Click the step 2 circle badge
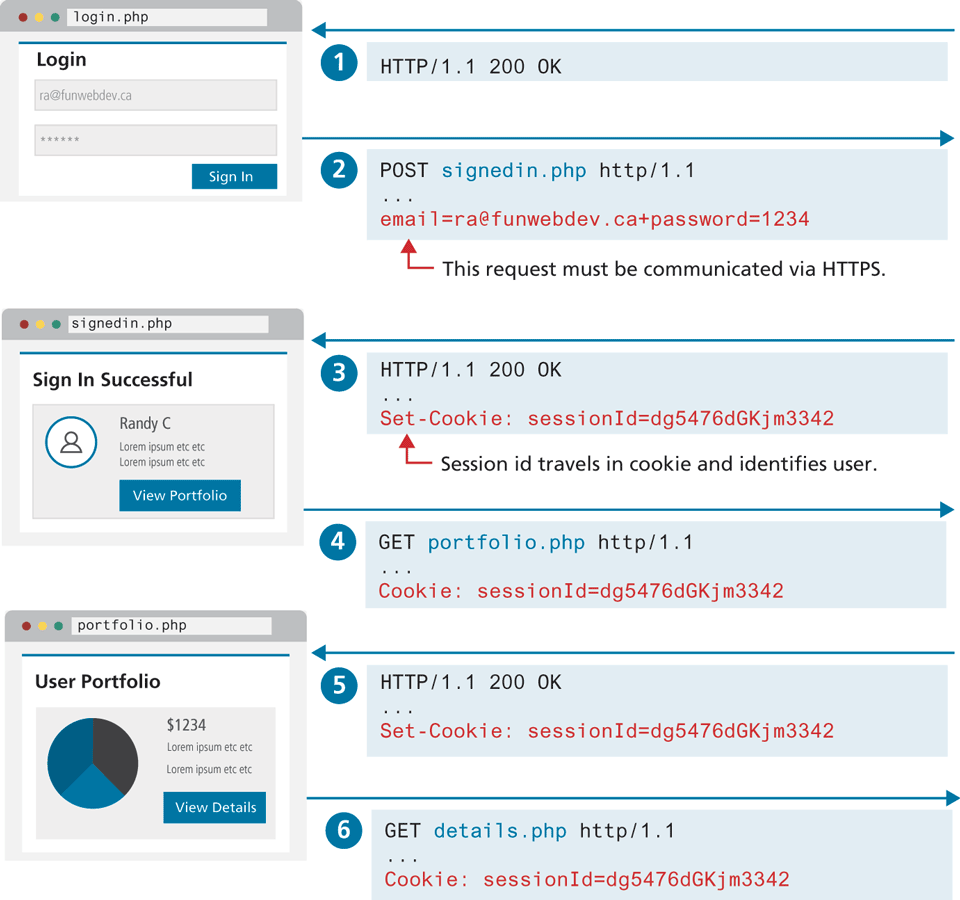Viewport: 960px width, 900px height. coord(339,169)
